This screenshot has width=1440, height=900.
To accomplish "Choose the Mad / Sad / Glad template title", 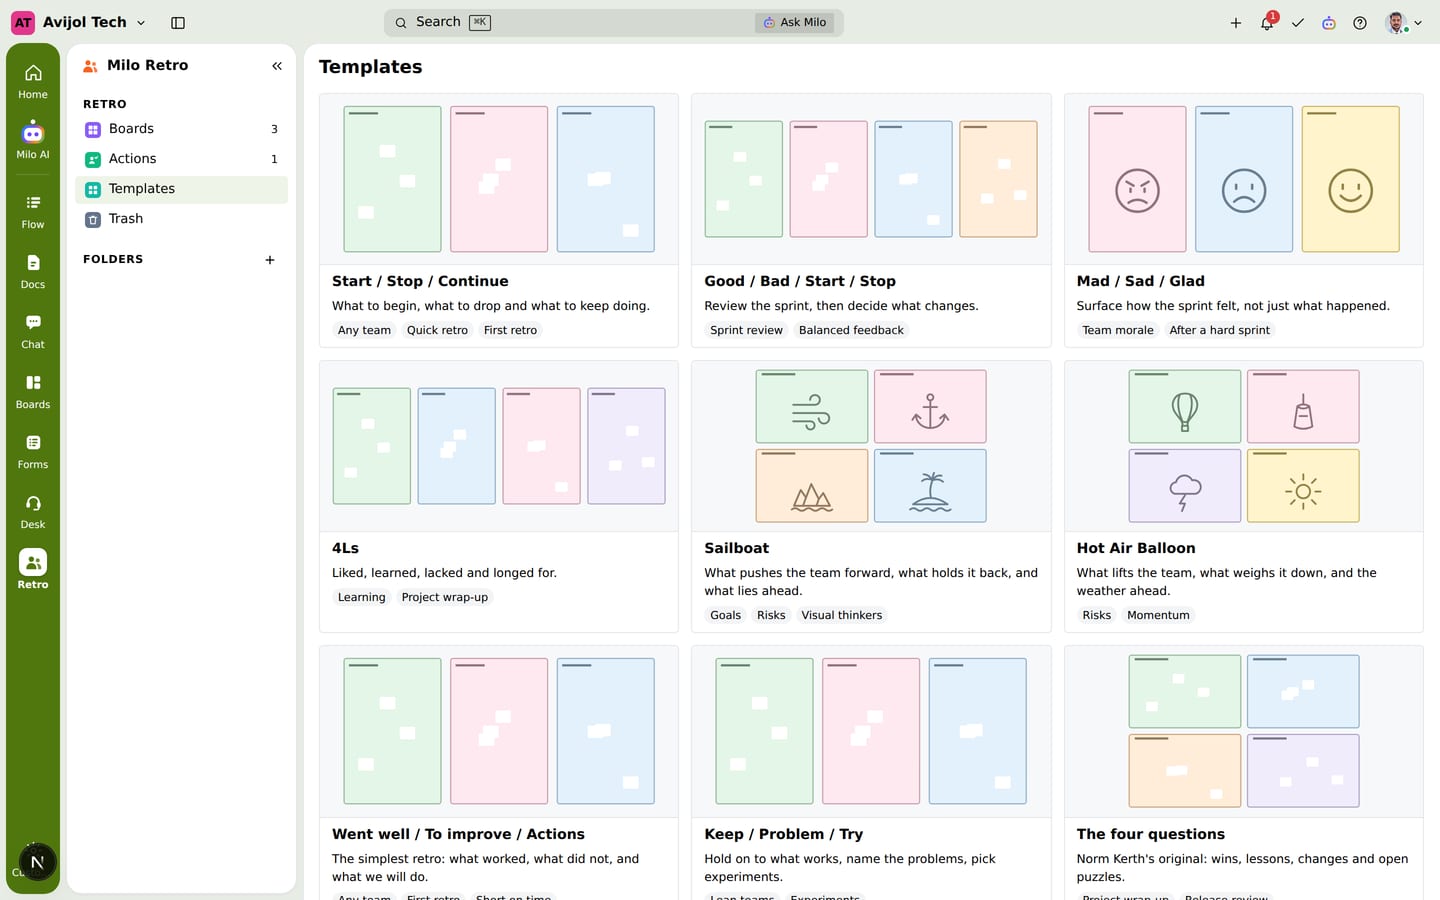I will 1140,281.
